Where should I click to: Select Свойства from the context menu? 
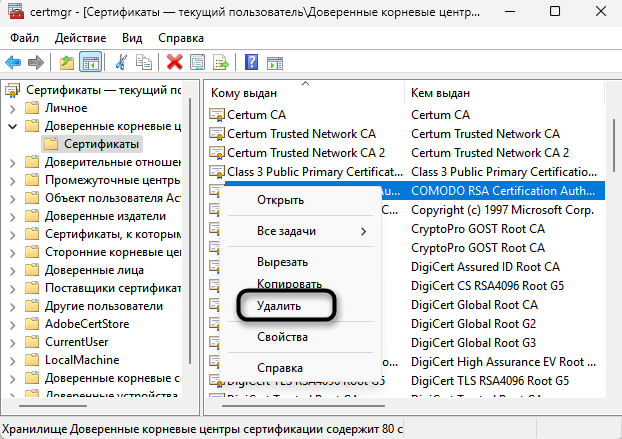pos(281,338)
